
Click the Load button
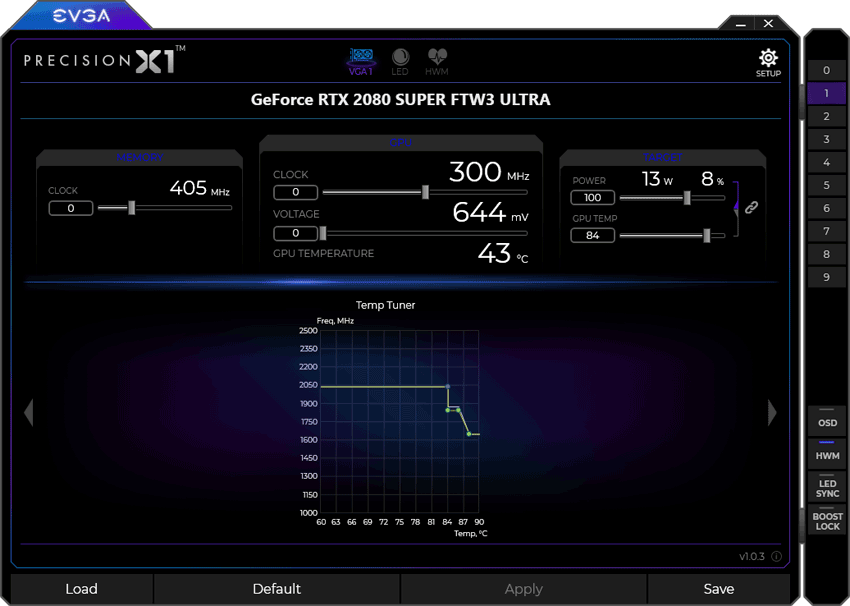(82, 589)
